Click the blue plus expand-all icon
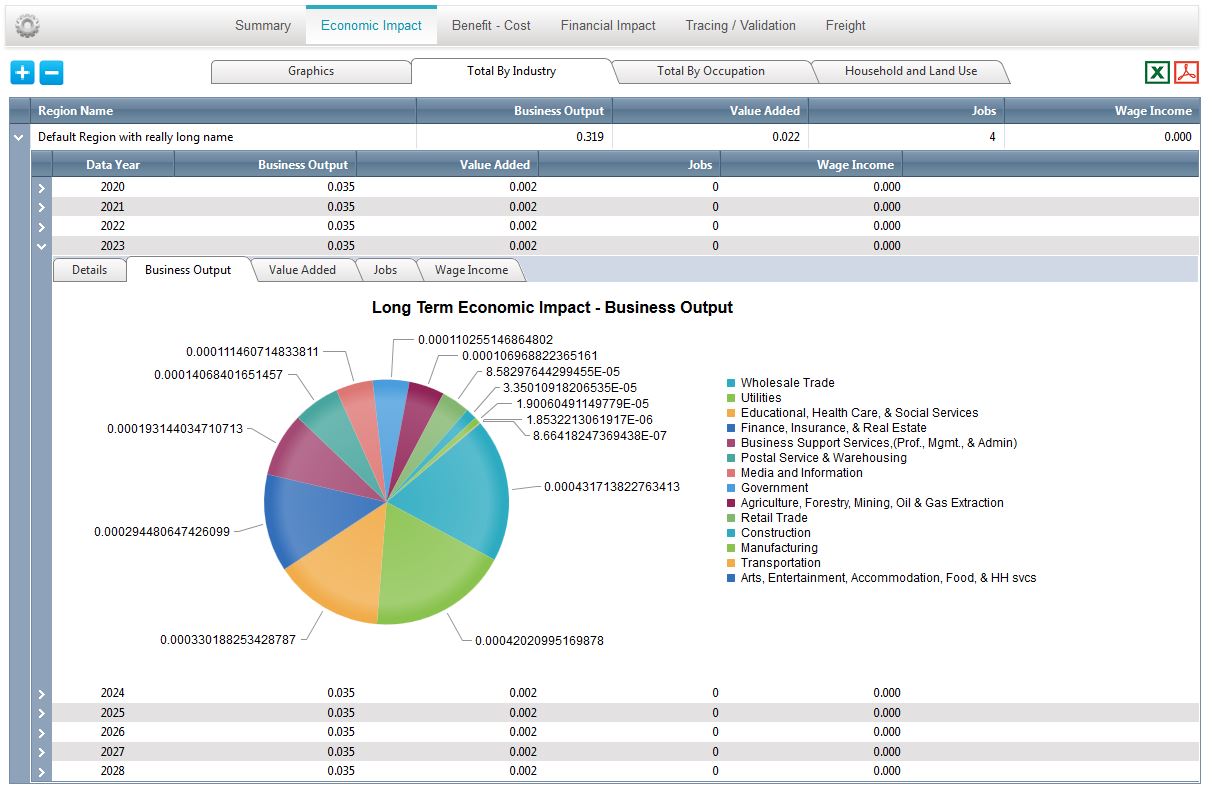This screenshot has height=792, width=1212. [23, 72]
